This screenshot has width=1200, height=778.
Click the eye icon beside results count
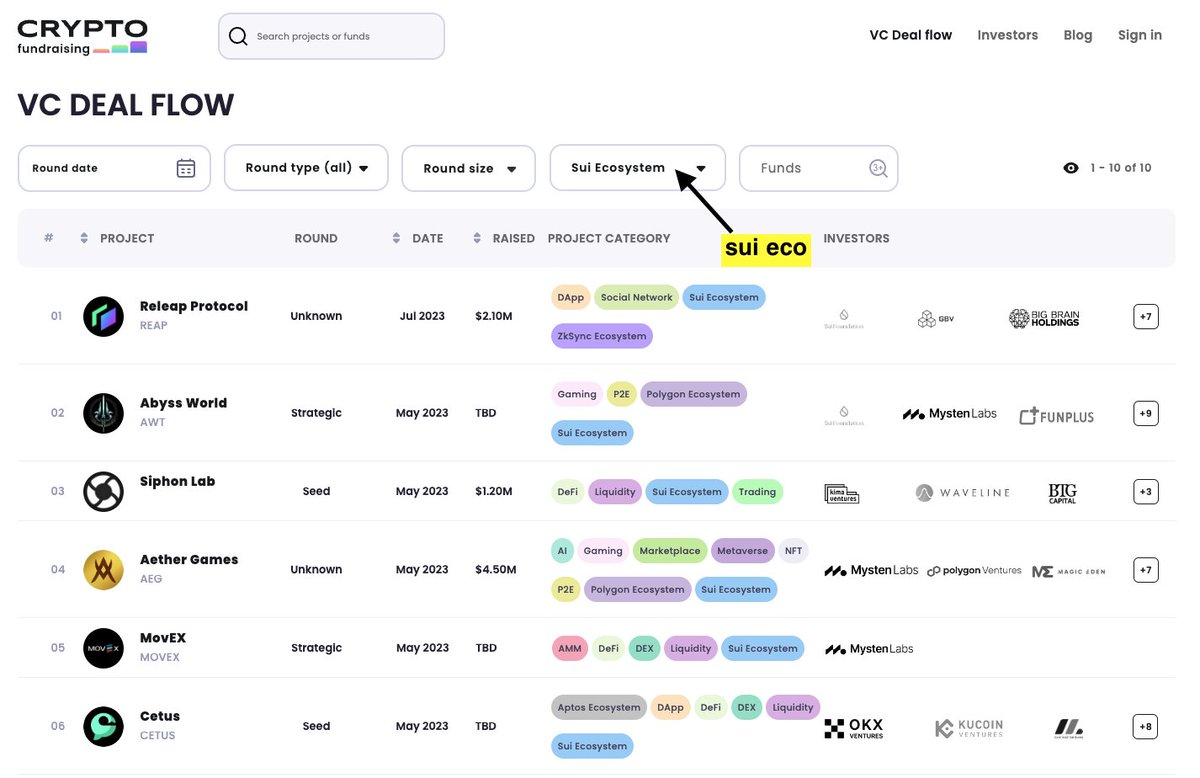(x=1071, y=168)
